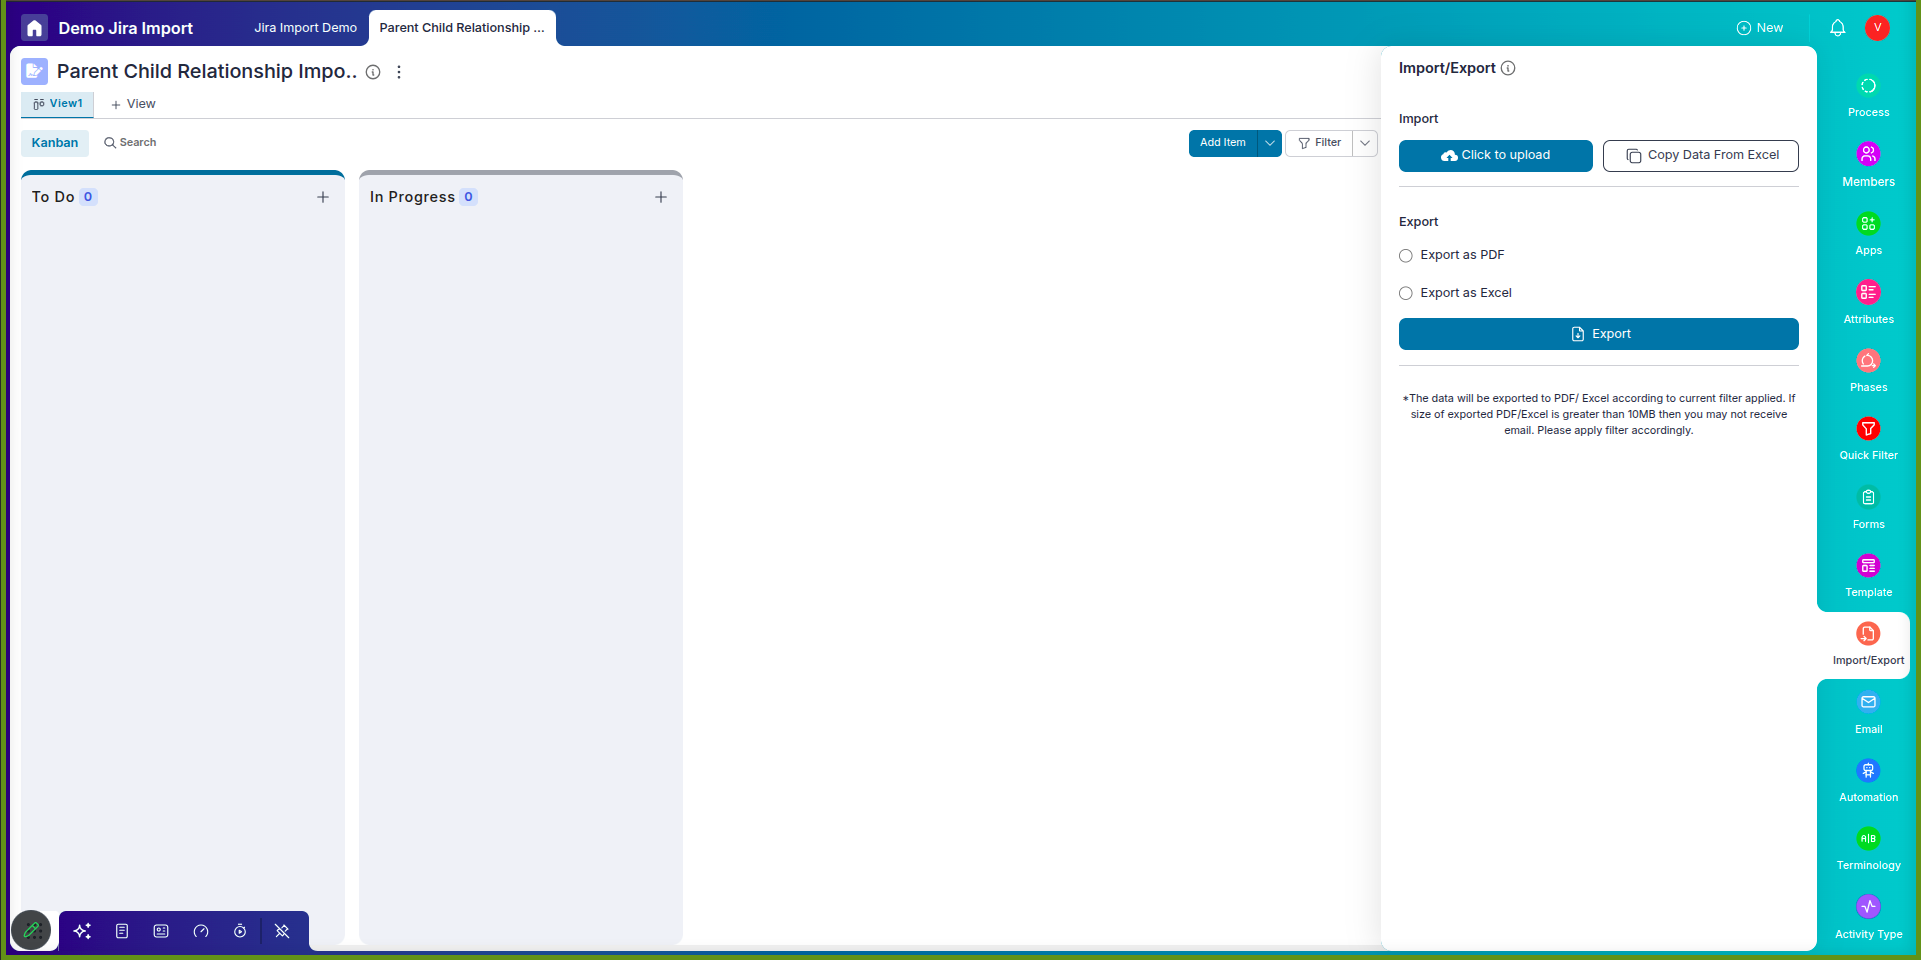1921x960 pixels.
Task: Click the New button in the header
Action: click(1759, 28)
